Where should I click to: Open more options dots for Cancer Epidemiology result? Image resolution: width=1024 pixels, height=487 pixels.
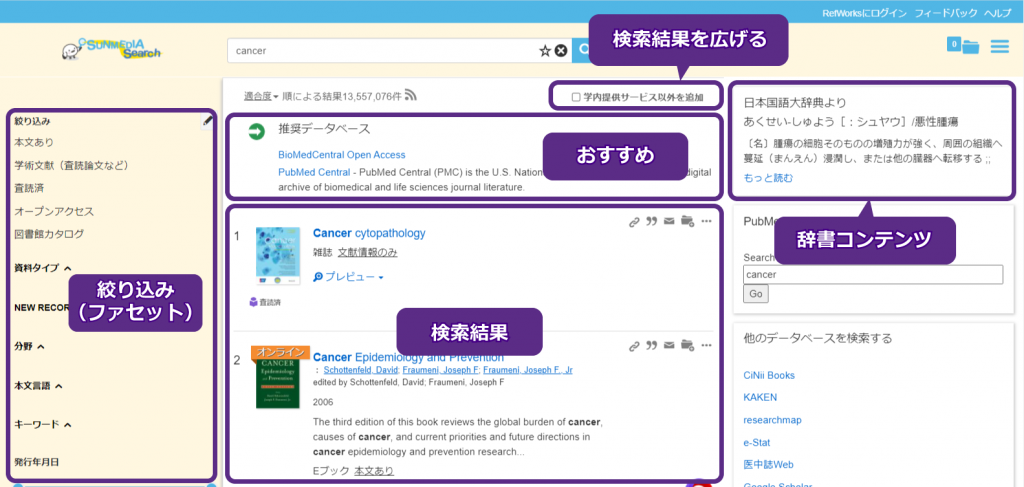[706, 346]
